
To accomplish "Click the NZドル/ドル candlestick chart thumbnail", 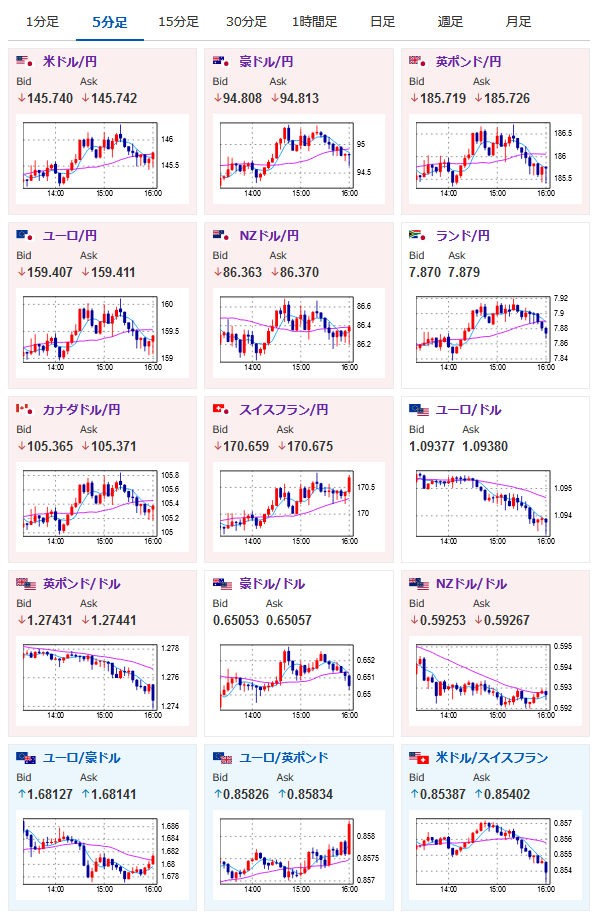I will pyautogui.click(x=494, y=682).
